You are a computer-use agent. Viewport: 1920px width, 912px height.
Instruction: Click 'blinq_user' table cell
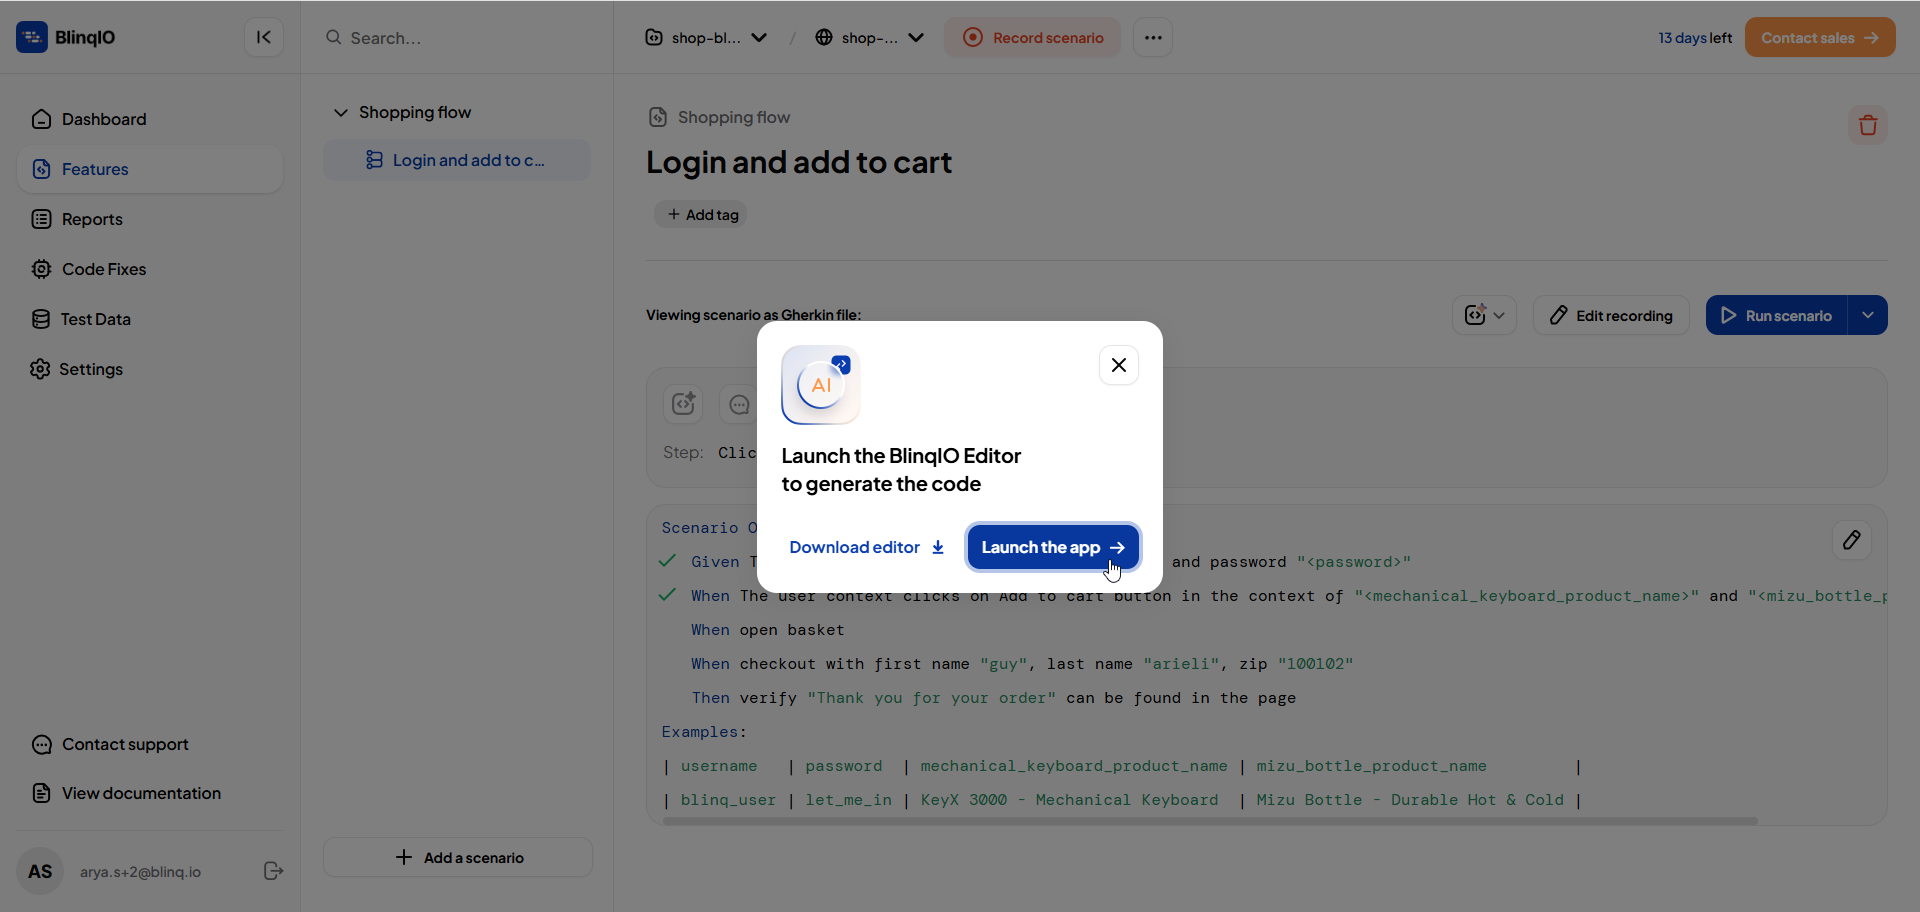click(x=728, y=800)
